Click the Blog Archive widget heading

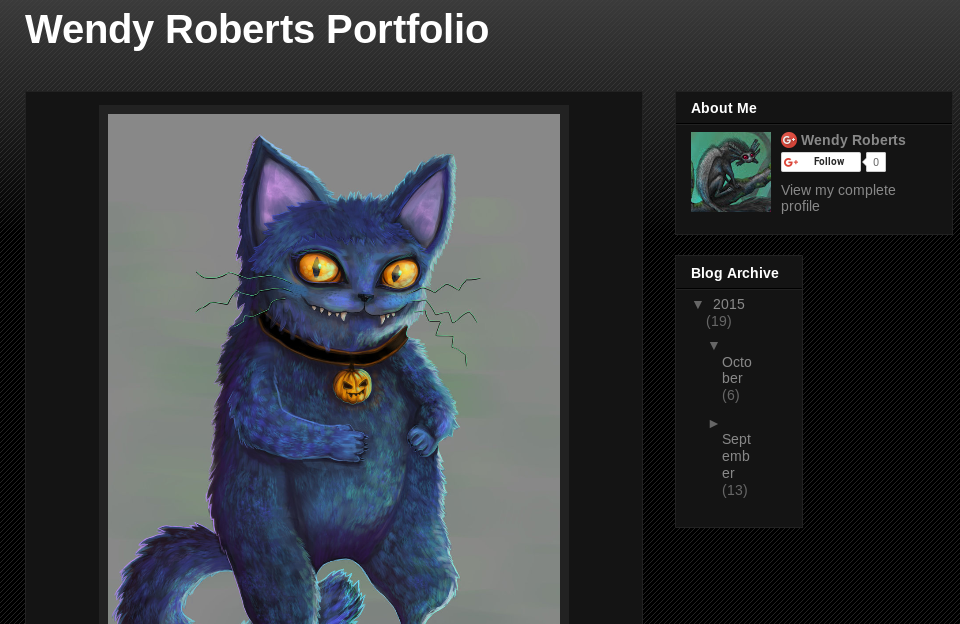pyautogui.click(x=734, y=273)
